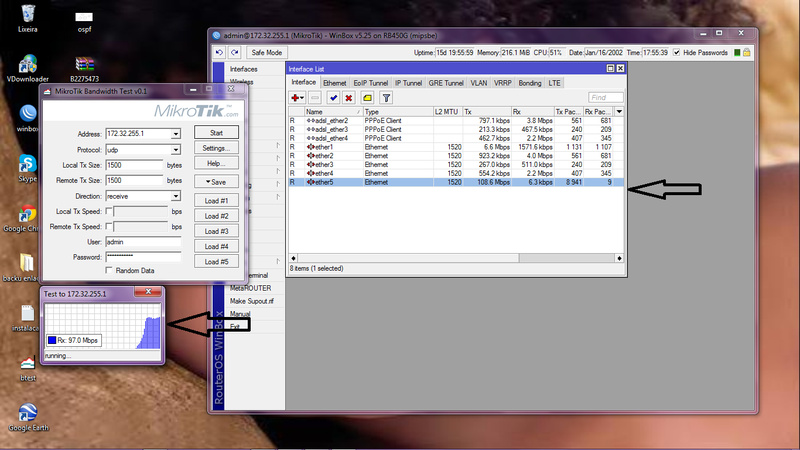The height and width of the screenshot is (450, 800).
Task: Expand the Protocol dropdown
Action: pyautogui.click(x=175, y=150)
